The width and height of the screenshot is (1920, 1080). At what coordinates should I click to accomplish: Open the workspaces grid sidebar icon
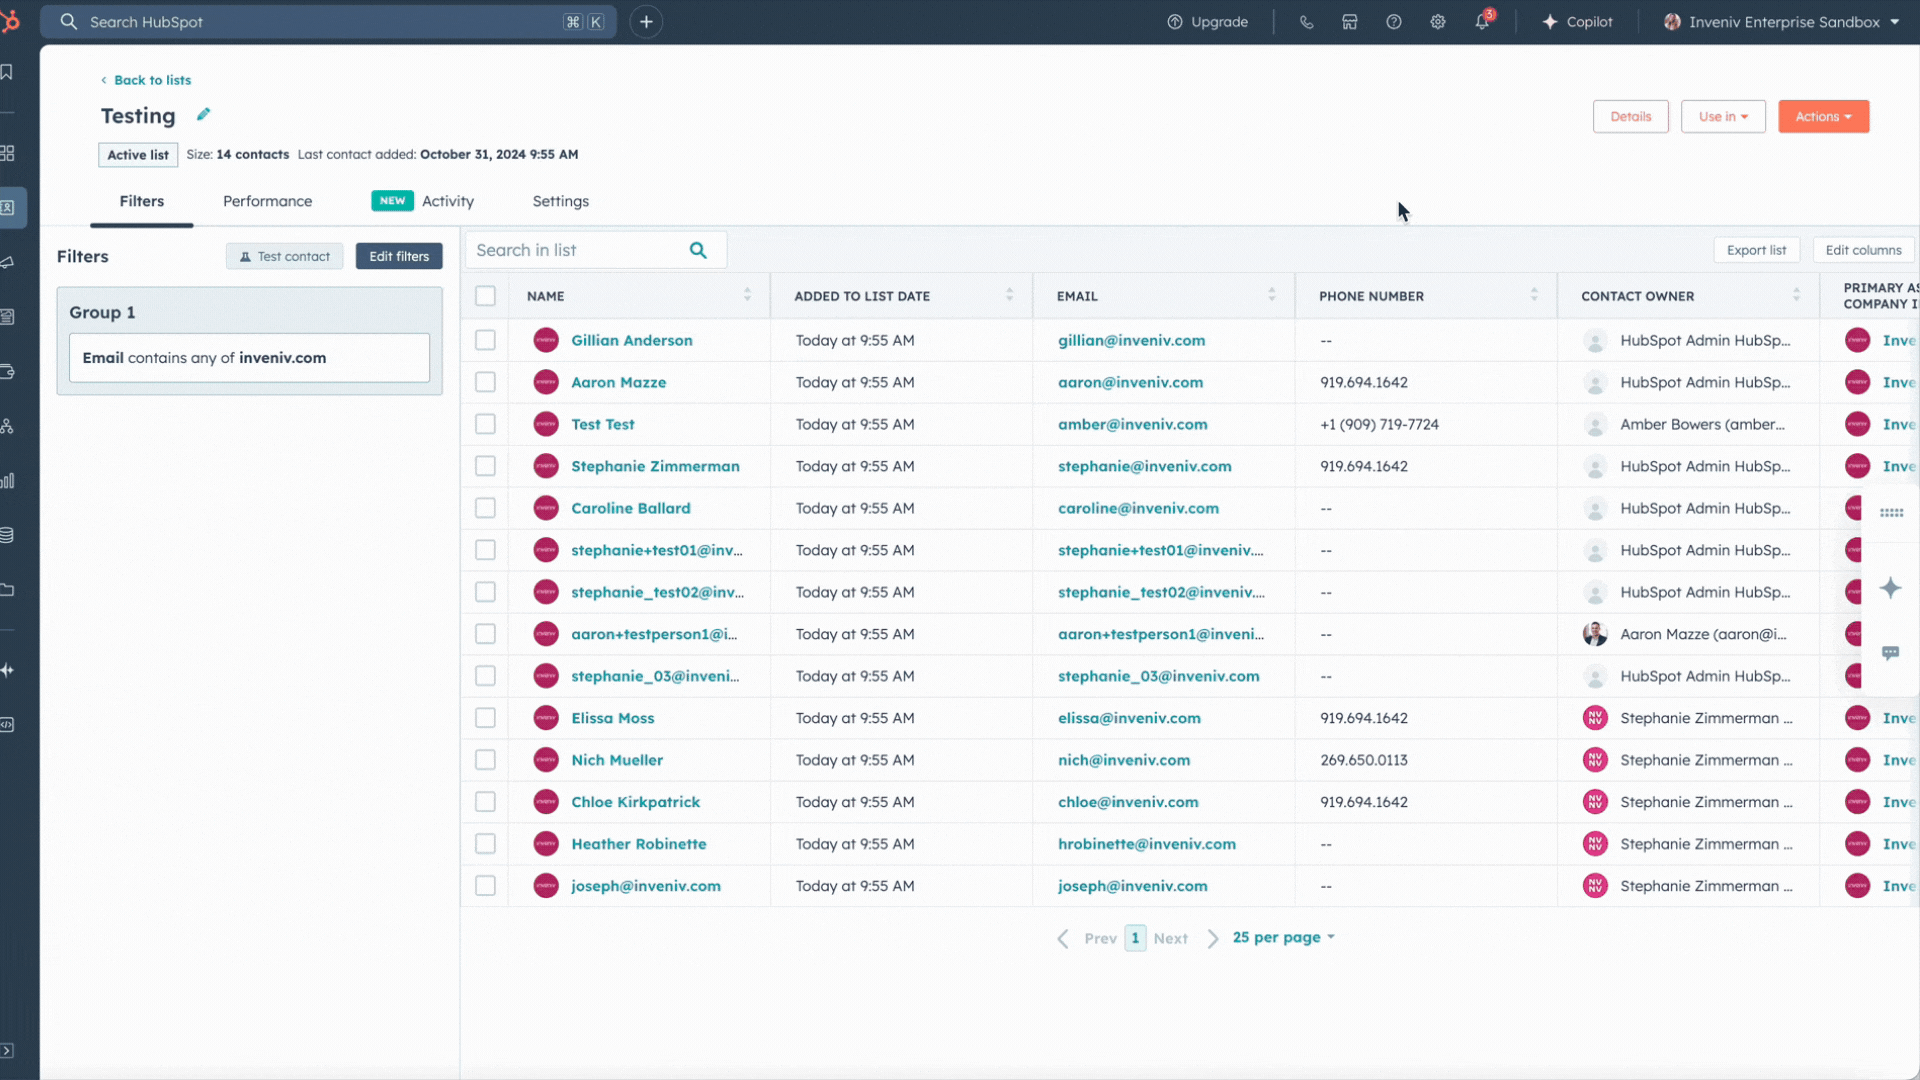pos(7,153)
